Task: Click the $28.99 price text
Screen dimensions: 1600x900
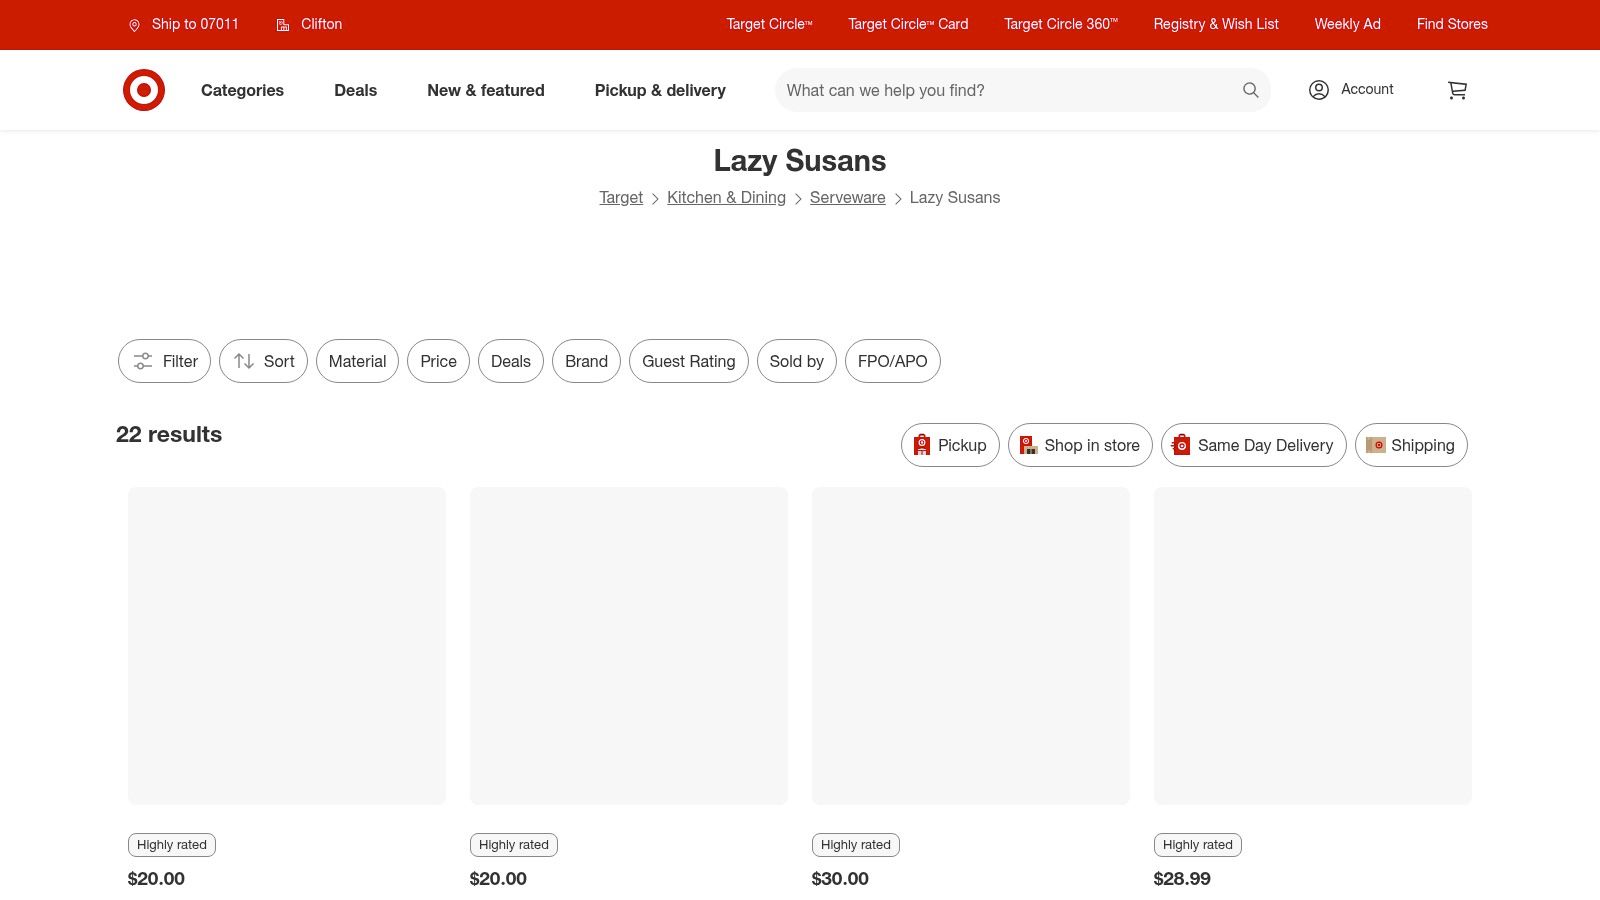Action: [1182, 879]
